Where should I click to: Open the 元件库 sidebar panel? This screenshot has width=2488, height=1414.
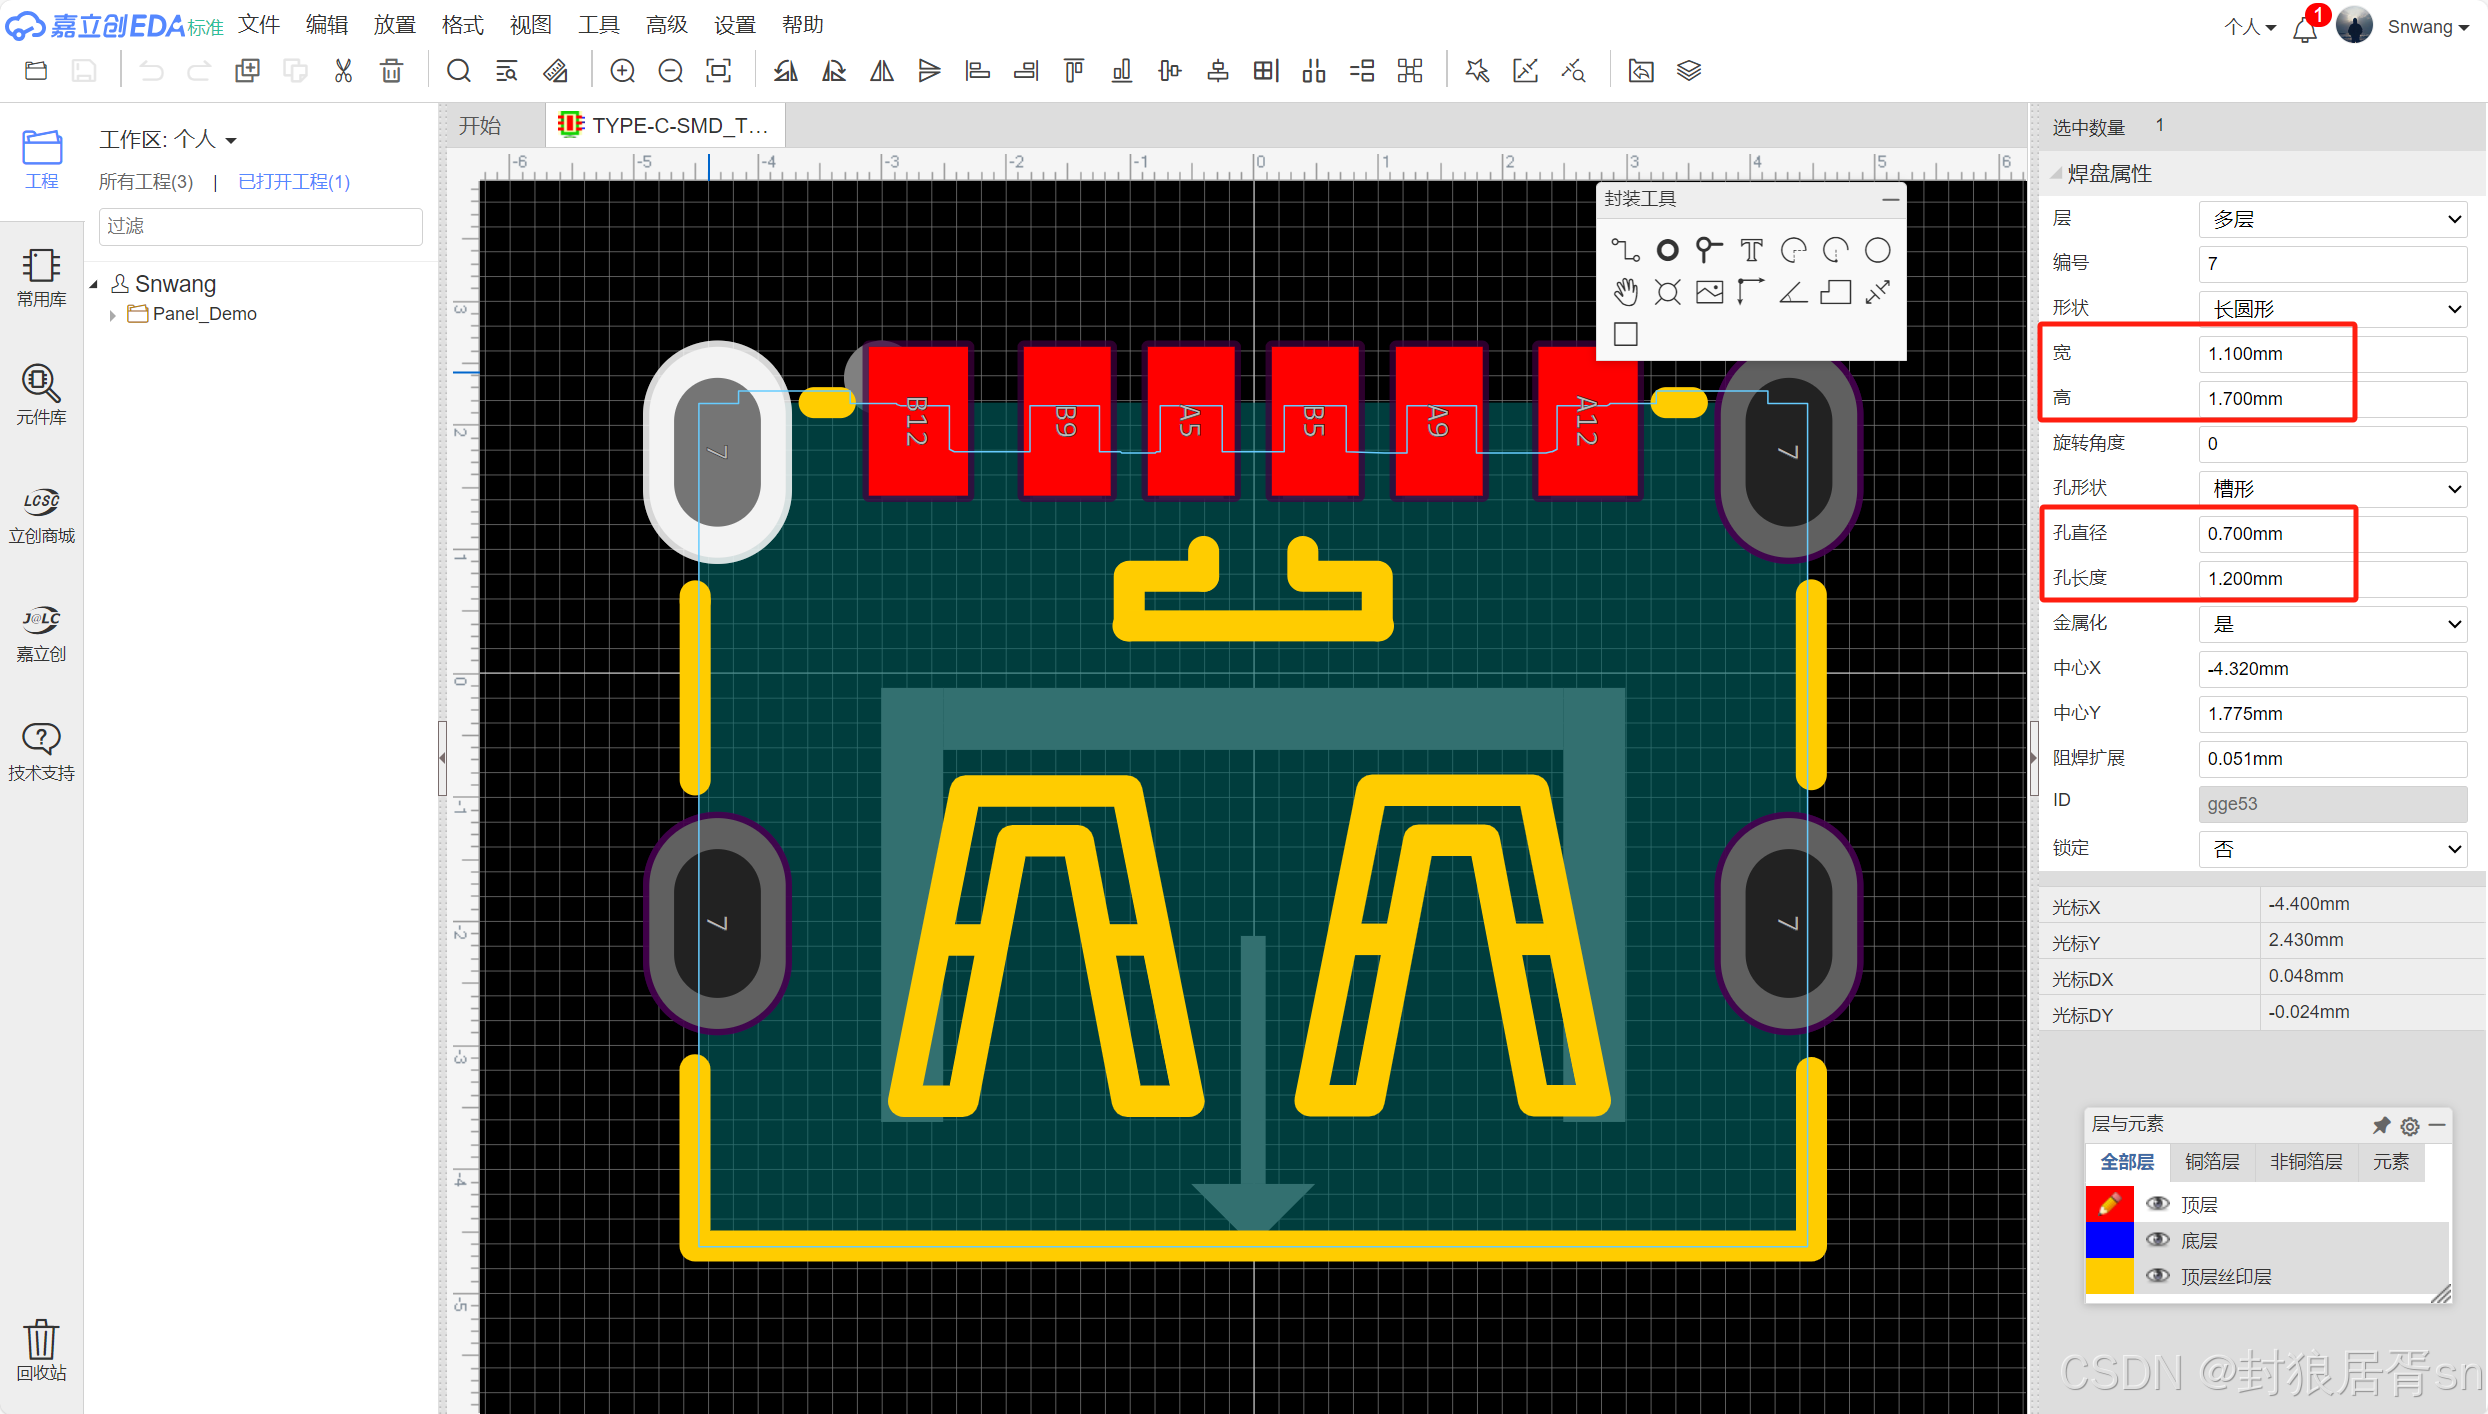coord(41,394)
